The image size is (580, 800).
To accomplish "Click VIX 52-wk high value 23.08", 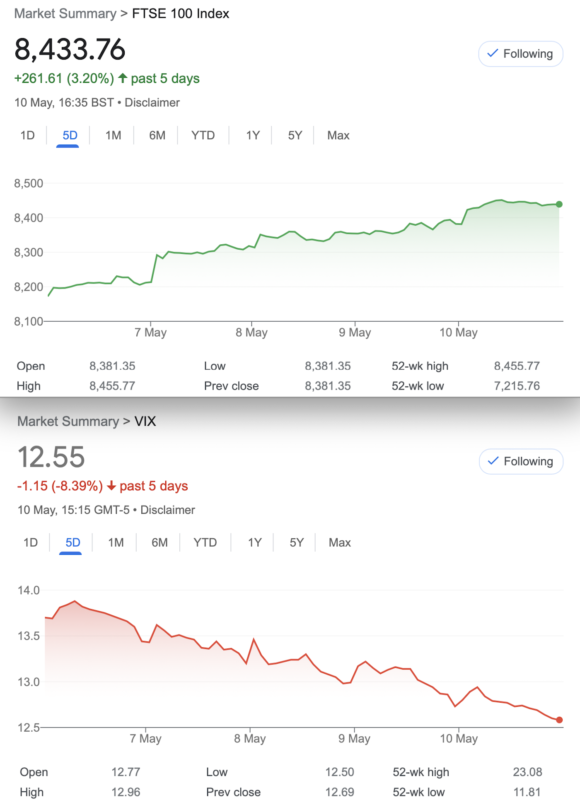I will tap(527, 772).
